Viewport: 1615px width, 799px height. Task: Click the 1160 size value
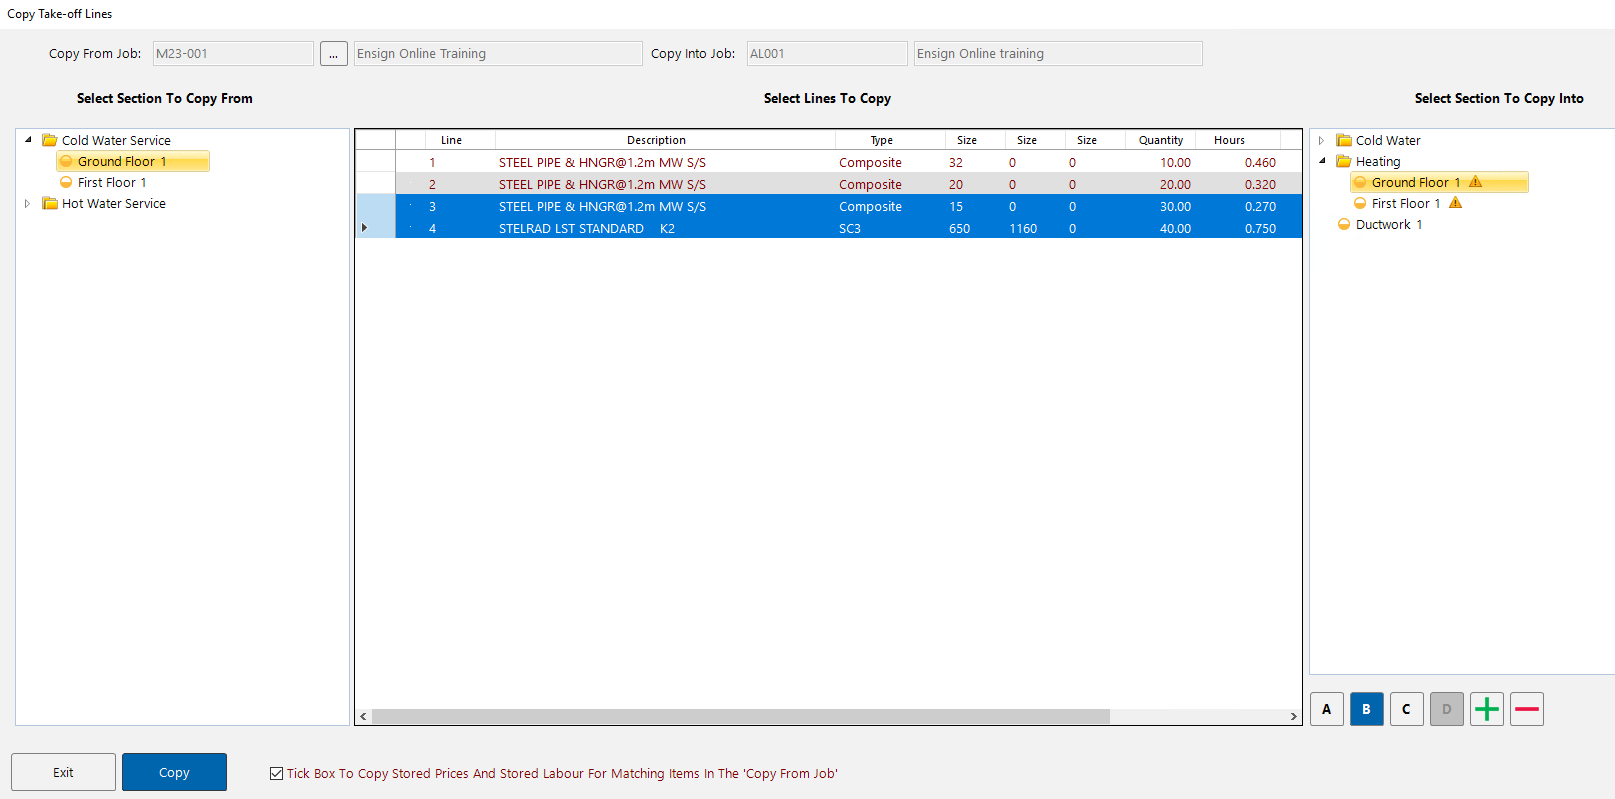pos(1023,228)
